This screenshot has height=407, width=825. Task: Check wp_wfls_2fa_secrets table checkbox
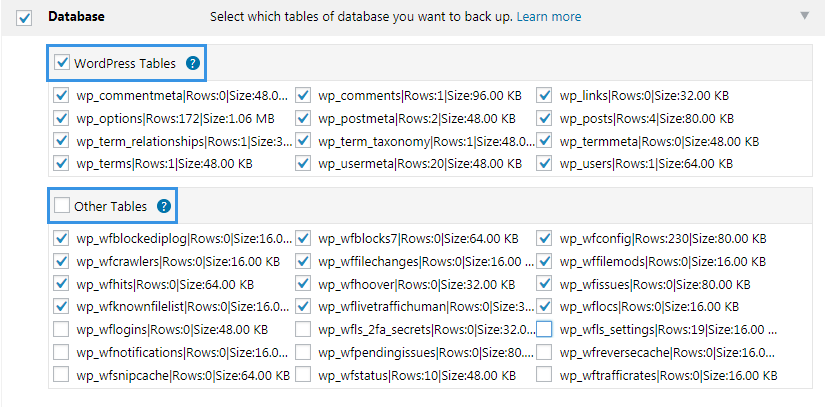303,330
